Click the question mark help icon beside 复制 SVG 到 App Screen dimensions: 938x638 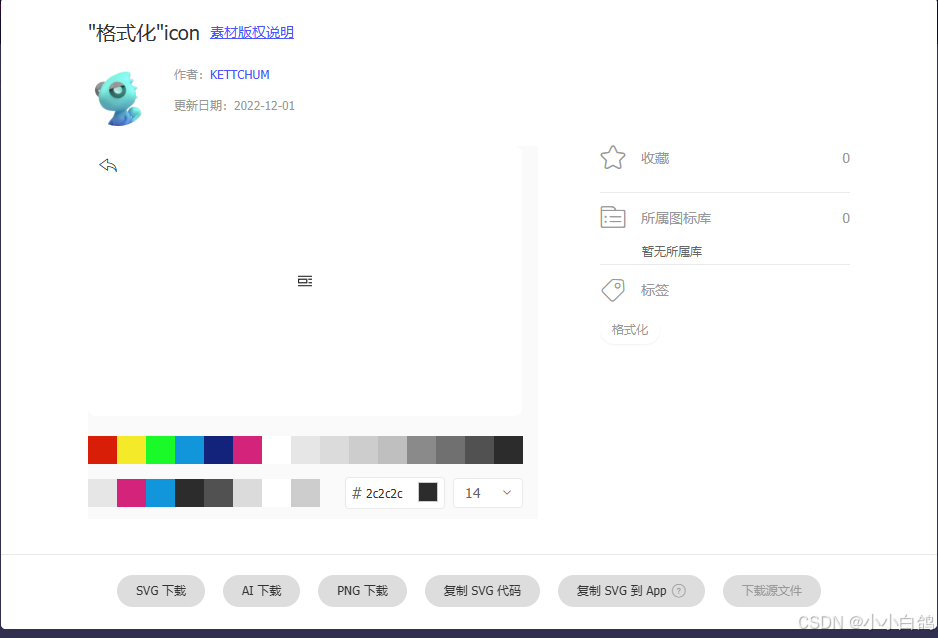[x=678, y=591]
